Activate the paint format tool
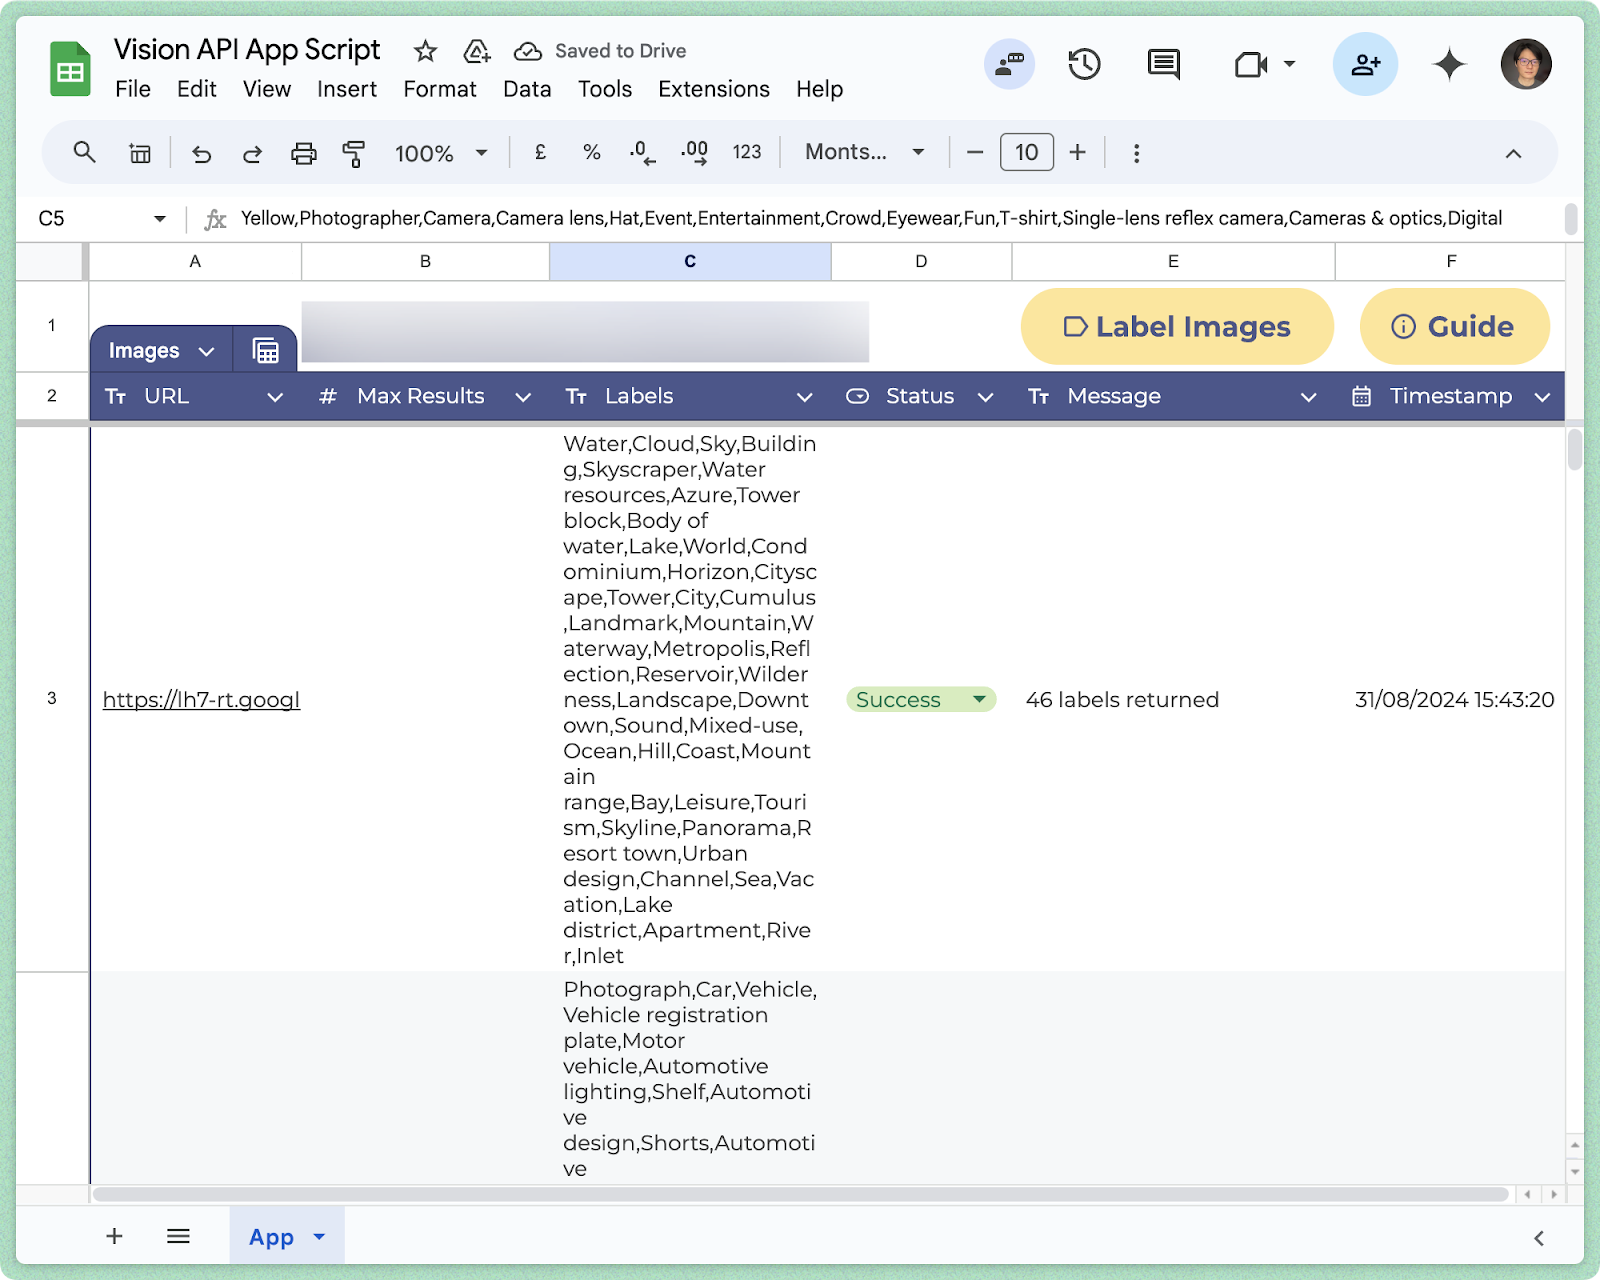This screenshot has width=1600, height=1280. [354, 153]
